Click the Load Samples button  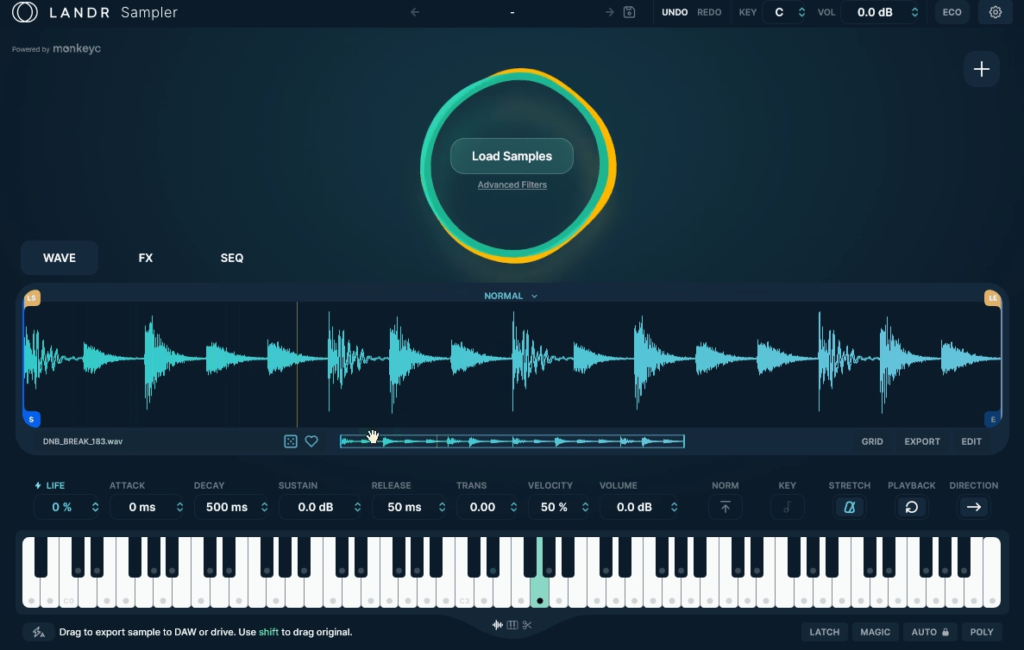pyautogui.click(x=511, y=156)
